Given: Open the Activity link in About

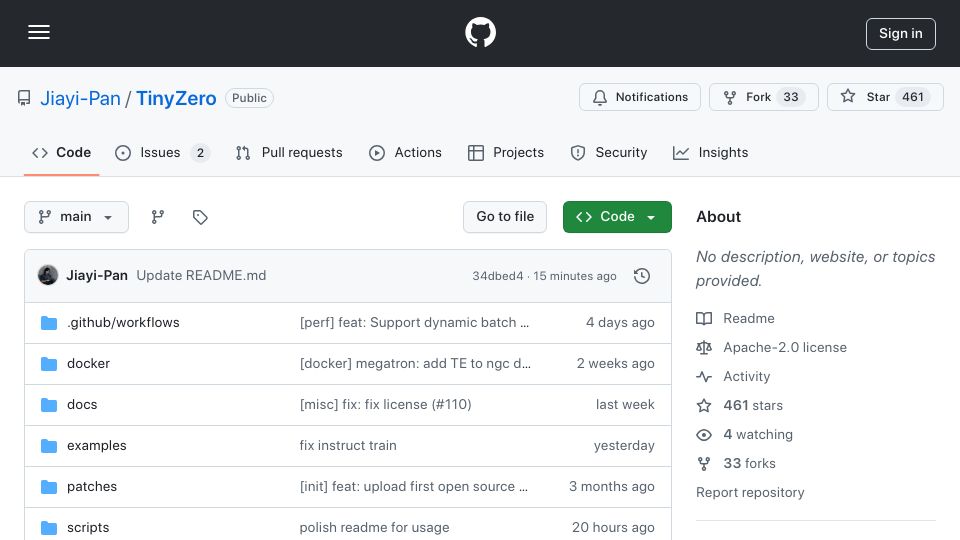Looking at the screenshot, I should 733,377.
